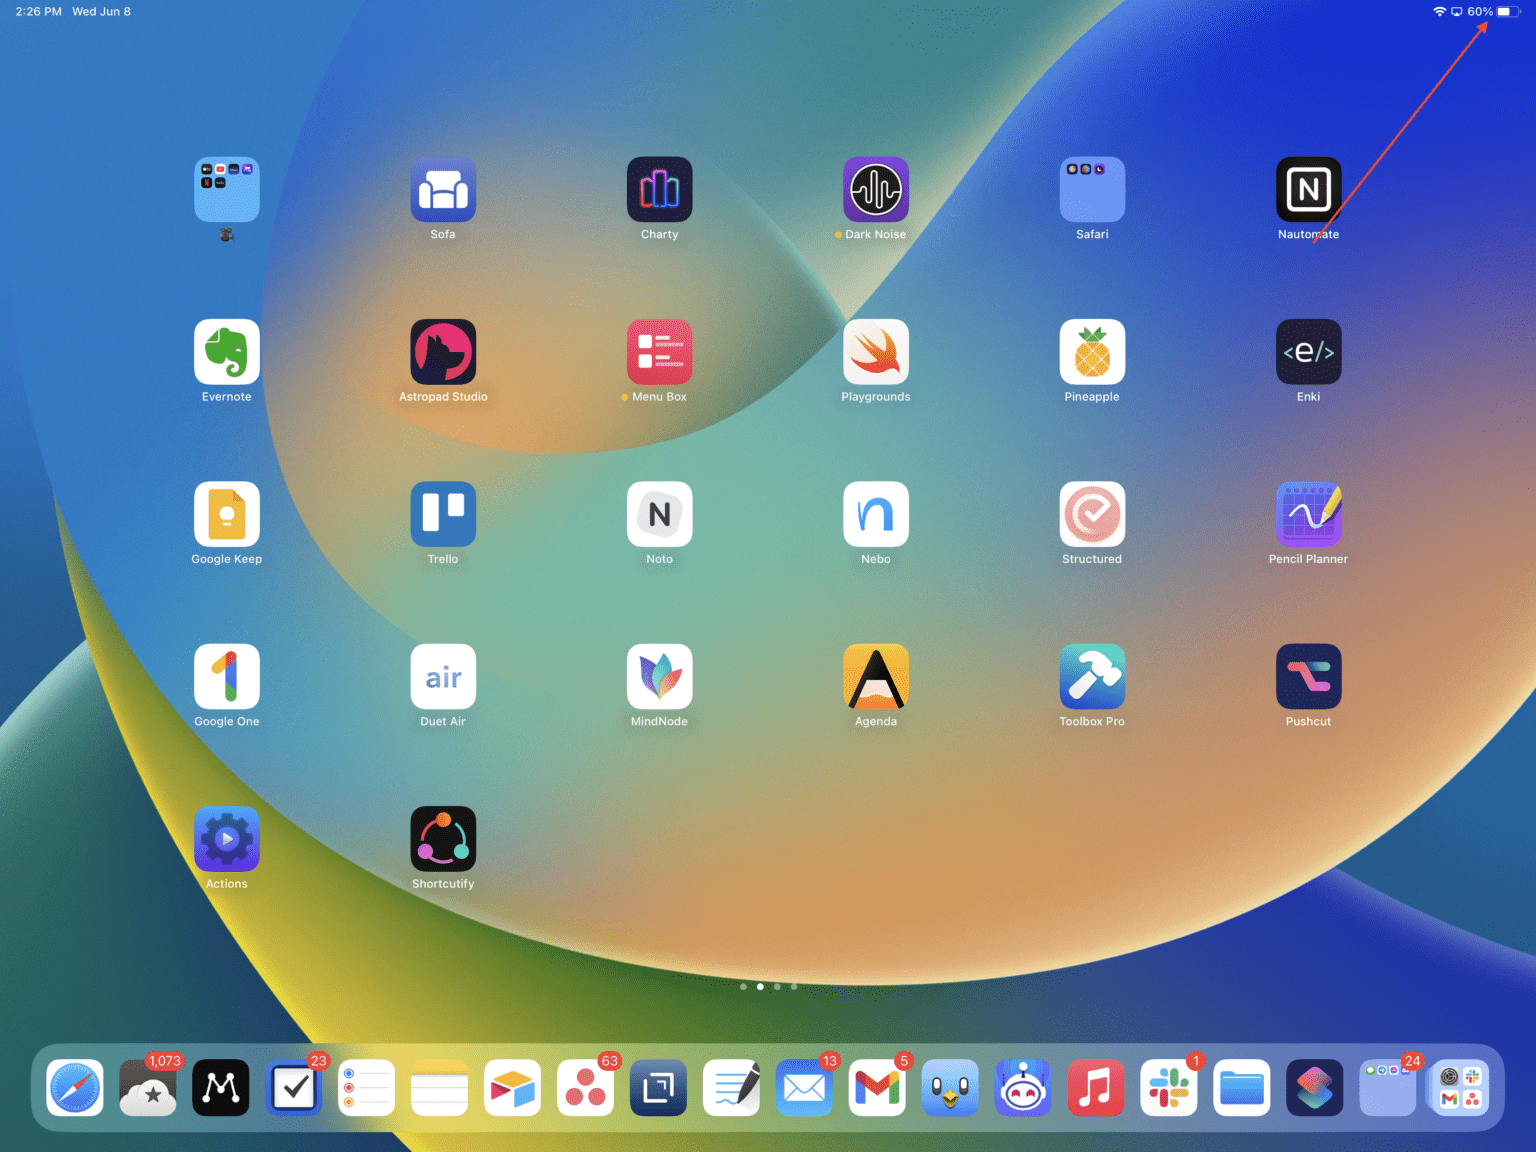This screenshot has width=1536, height=1152.
Task: Tap the third page indicator dot
Action: pyautogui.click(x=777, y=987)
